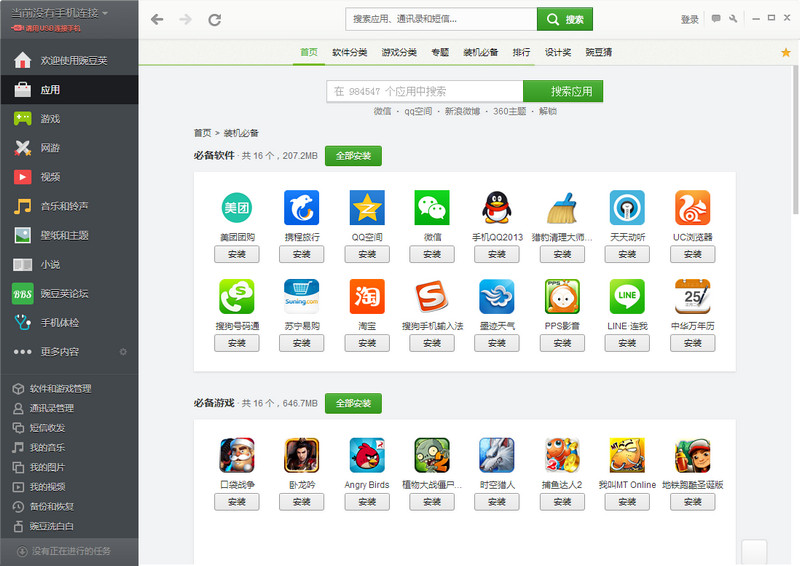Click the 携程旅行 dolphin app icon
This screenshot has width=800, height=566.
(302, 208)
